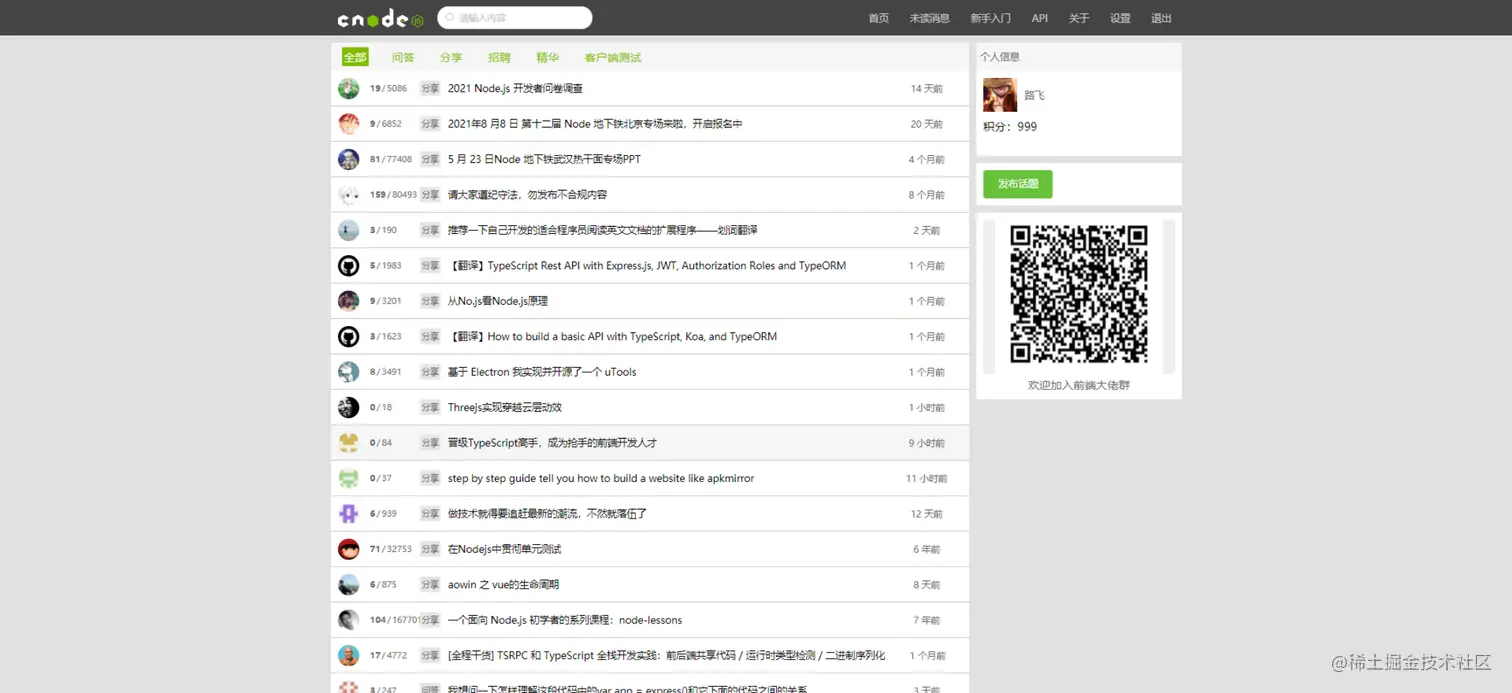Click avatar of 在Nodejs中贯彻单元测试 topic
The width and height of the screenshot is (1512, 693).
tap(347, 549)
